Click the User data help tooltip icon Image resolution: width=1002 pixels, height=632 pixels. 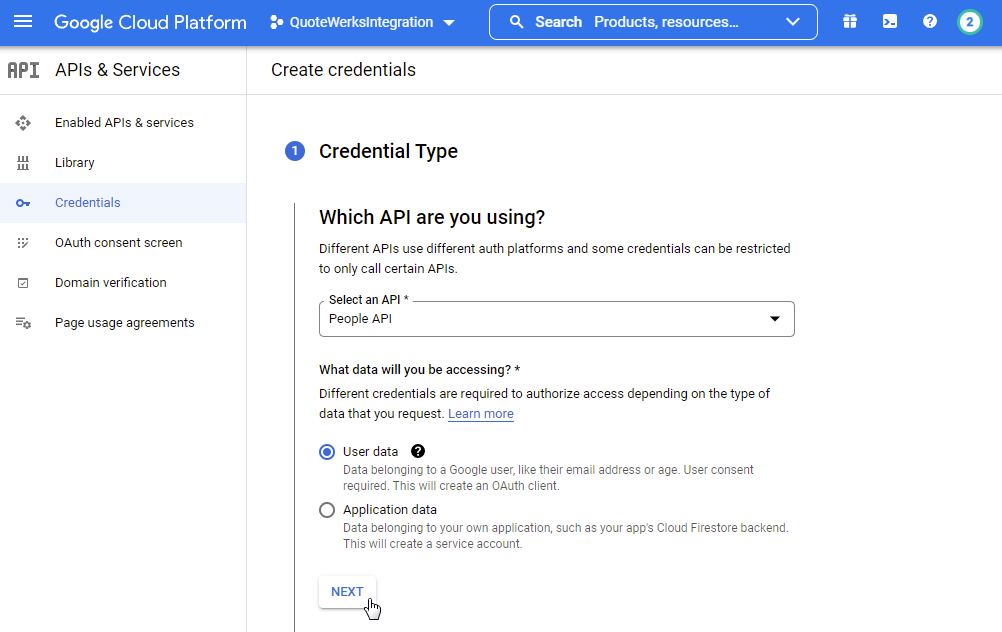(418, 451)
